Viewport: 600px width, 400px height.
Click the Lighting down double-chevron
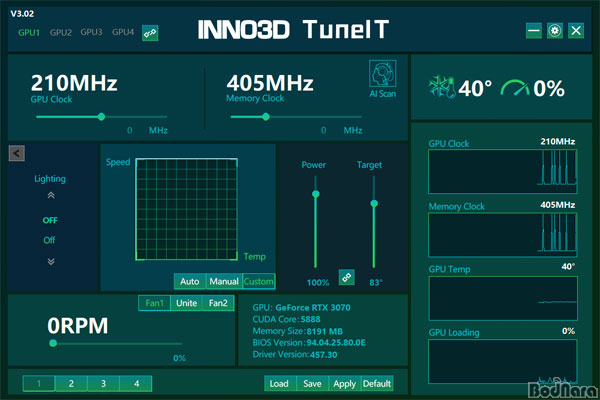click(x=51, y=261)
